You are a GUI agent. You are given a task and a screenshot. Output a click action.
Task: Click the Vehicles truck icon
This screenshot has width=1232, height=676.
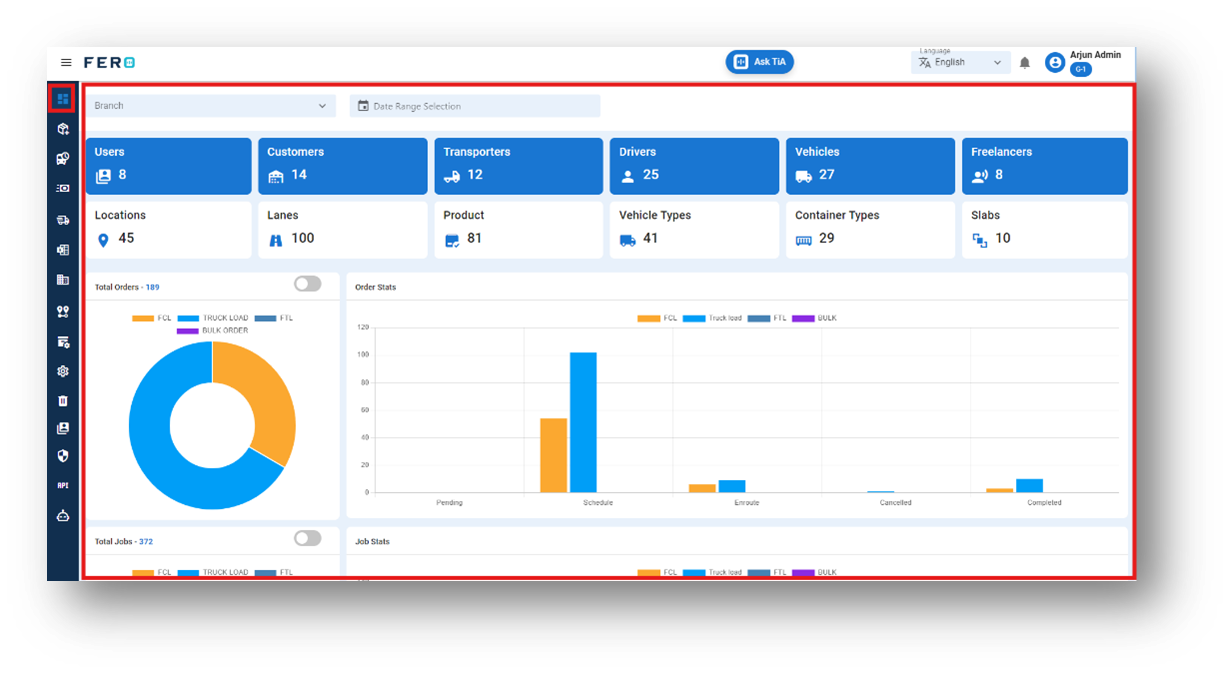pos(804,176)
